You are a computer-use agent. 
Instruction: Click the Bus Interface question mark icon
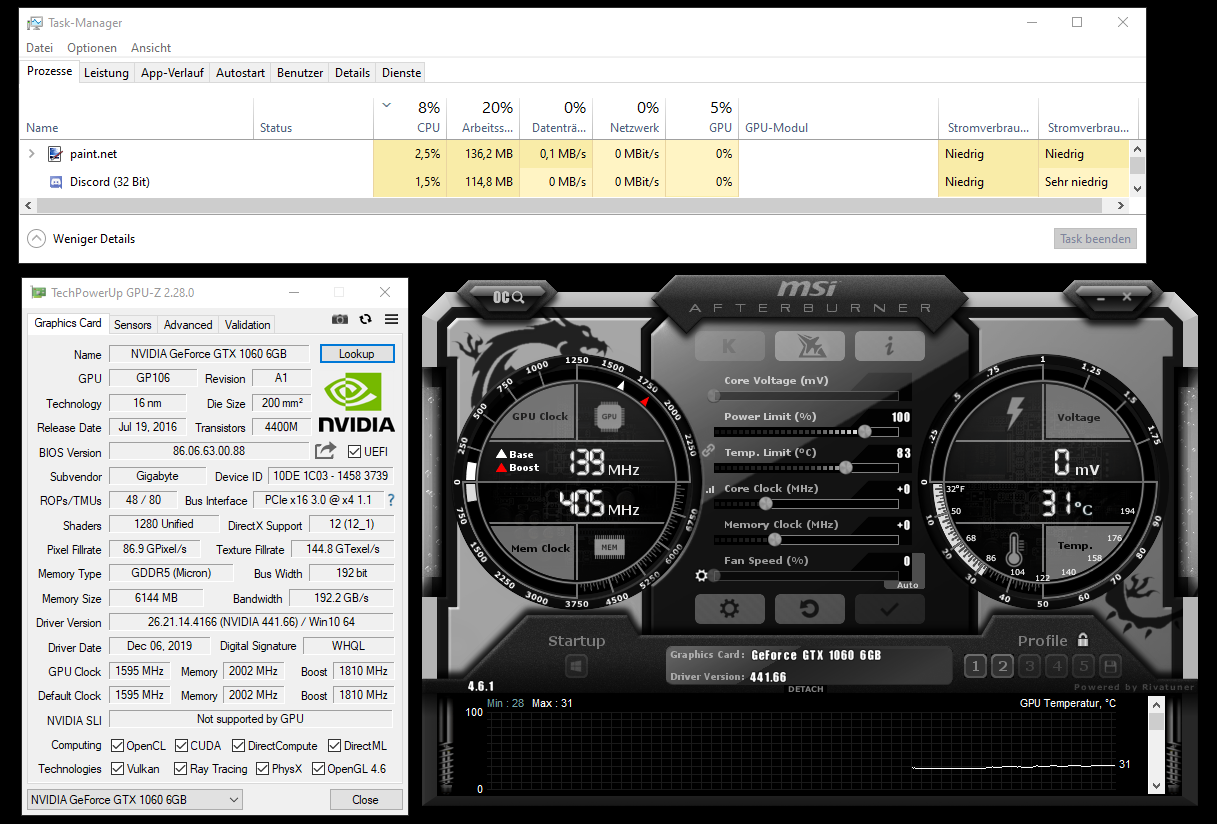(391, 500)
